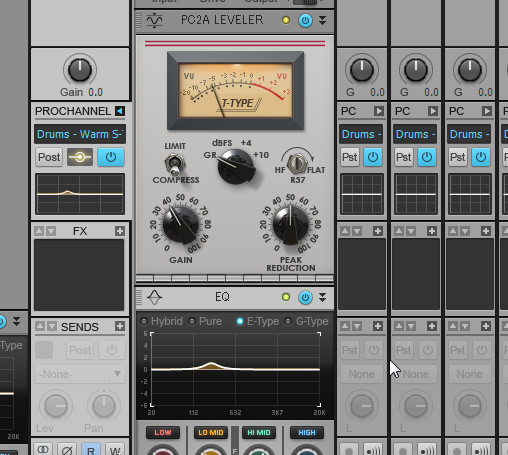Image resolution: width=508 pixels, height=455 pixels.
Task: Click FX up arrow on second narrow PC strip
Action: point(399,231)
